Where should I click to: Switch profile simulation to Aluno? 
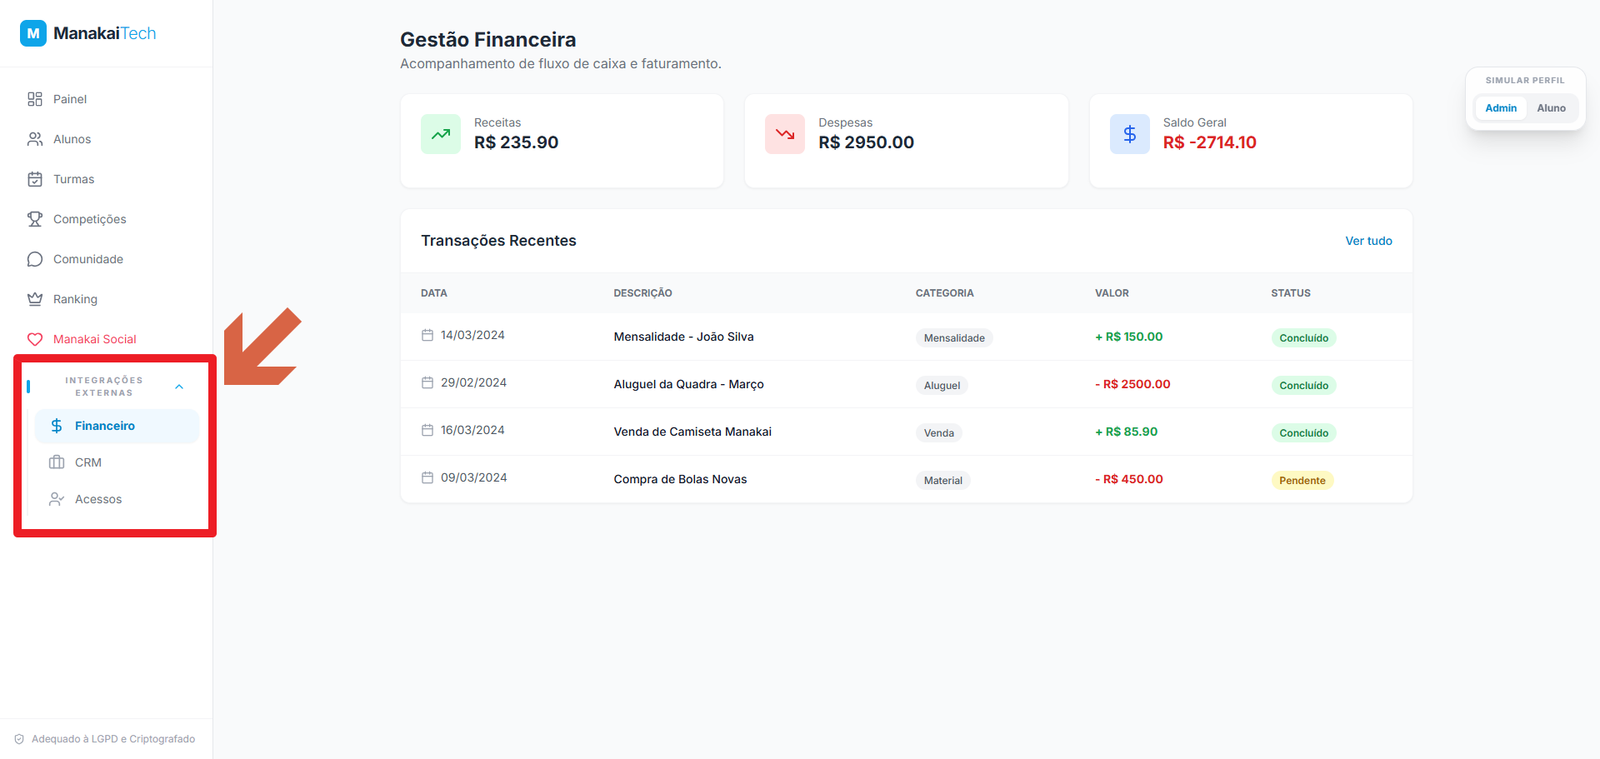tap(1551, 108)
